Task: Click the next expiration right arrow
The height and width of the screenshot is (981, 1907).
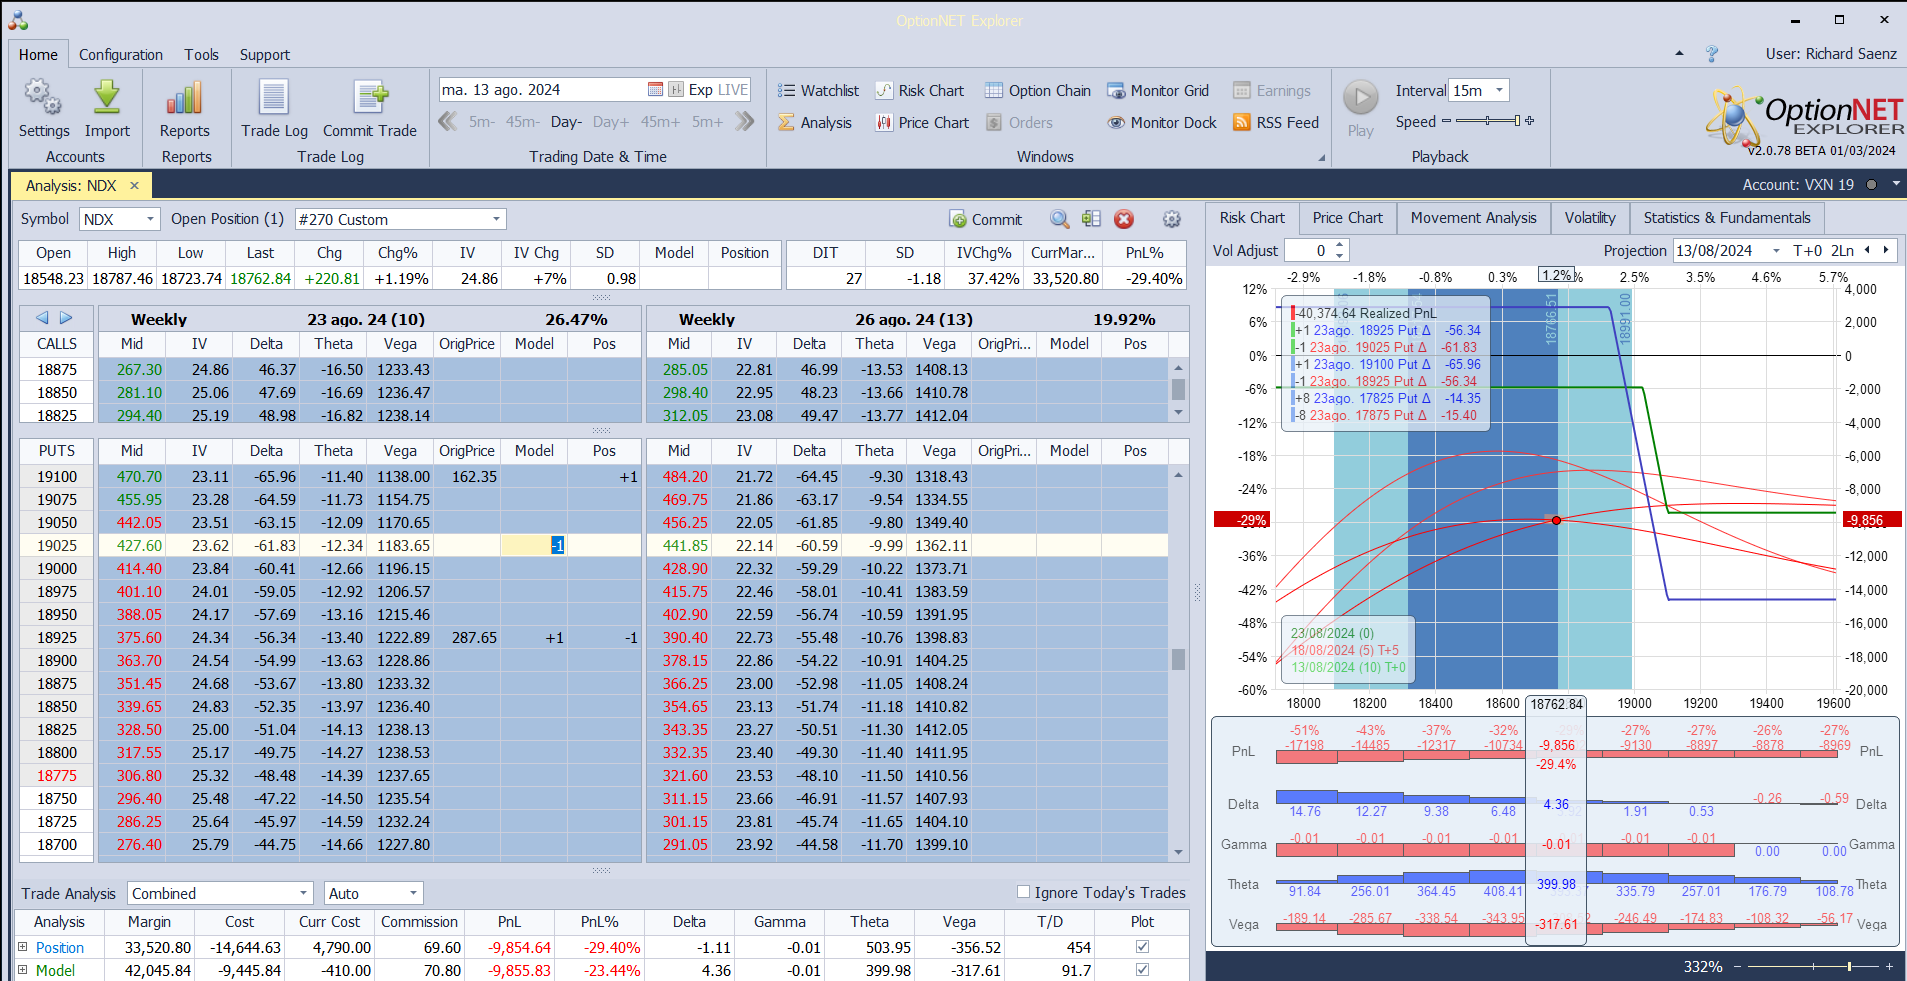Action: (66, 318)
